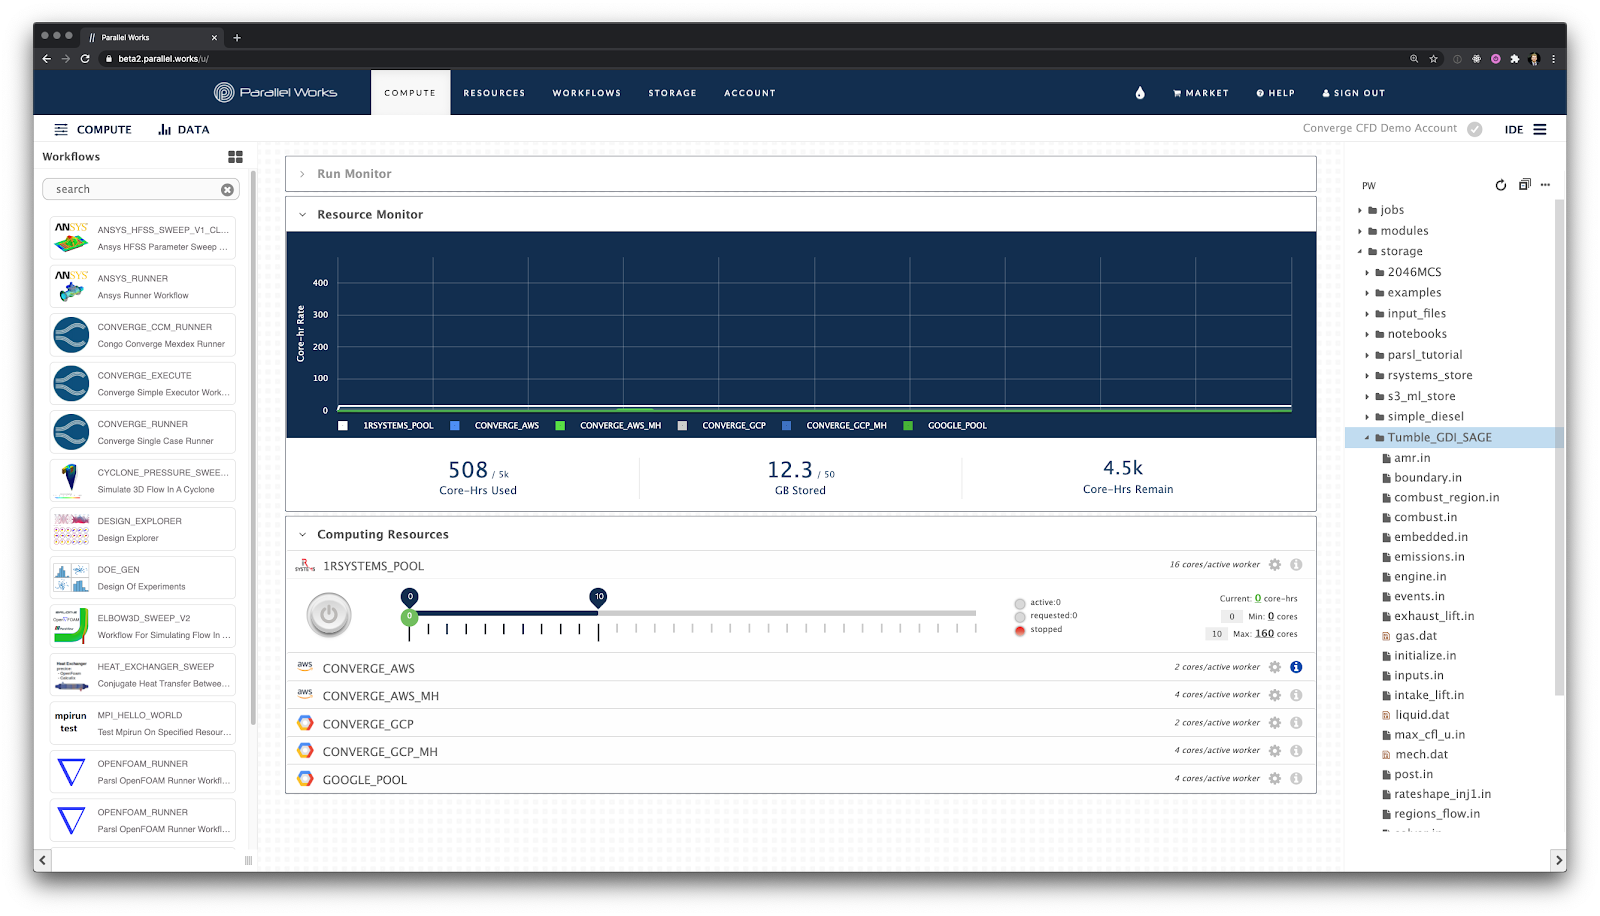The height and width of the screenshot is (916, 1600).
Task: Open the IDE hamburger menu icon
Action: [1540, 129]
